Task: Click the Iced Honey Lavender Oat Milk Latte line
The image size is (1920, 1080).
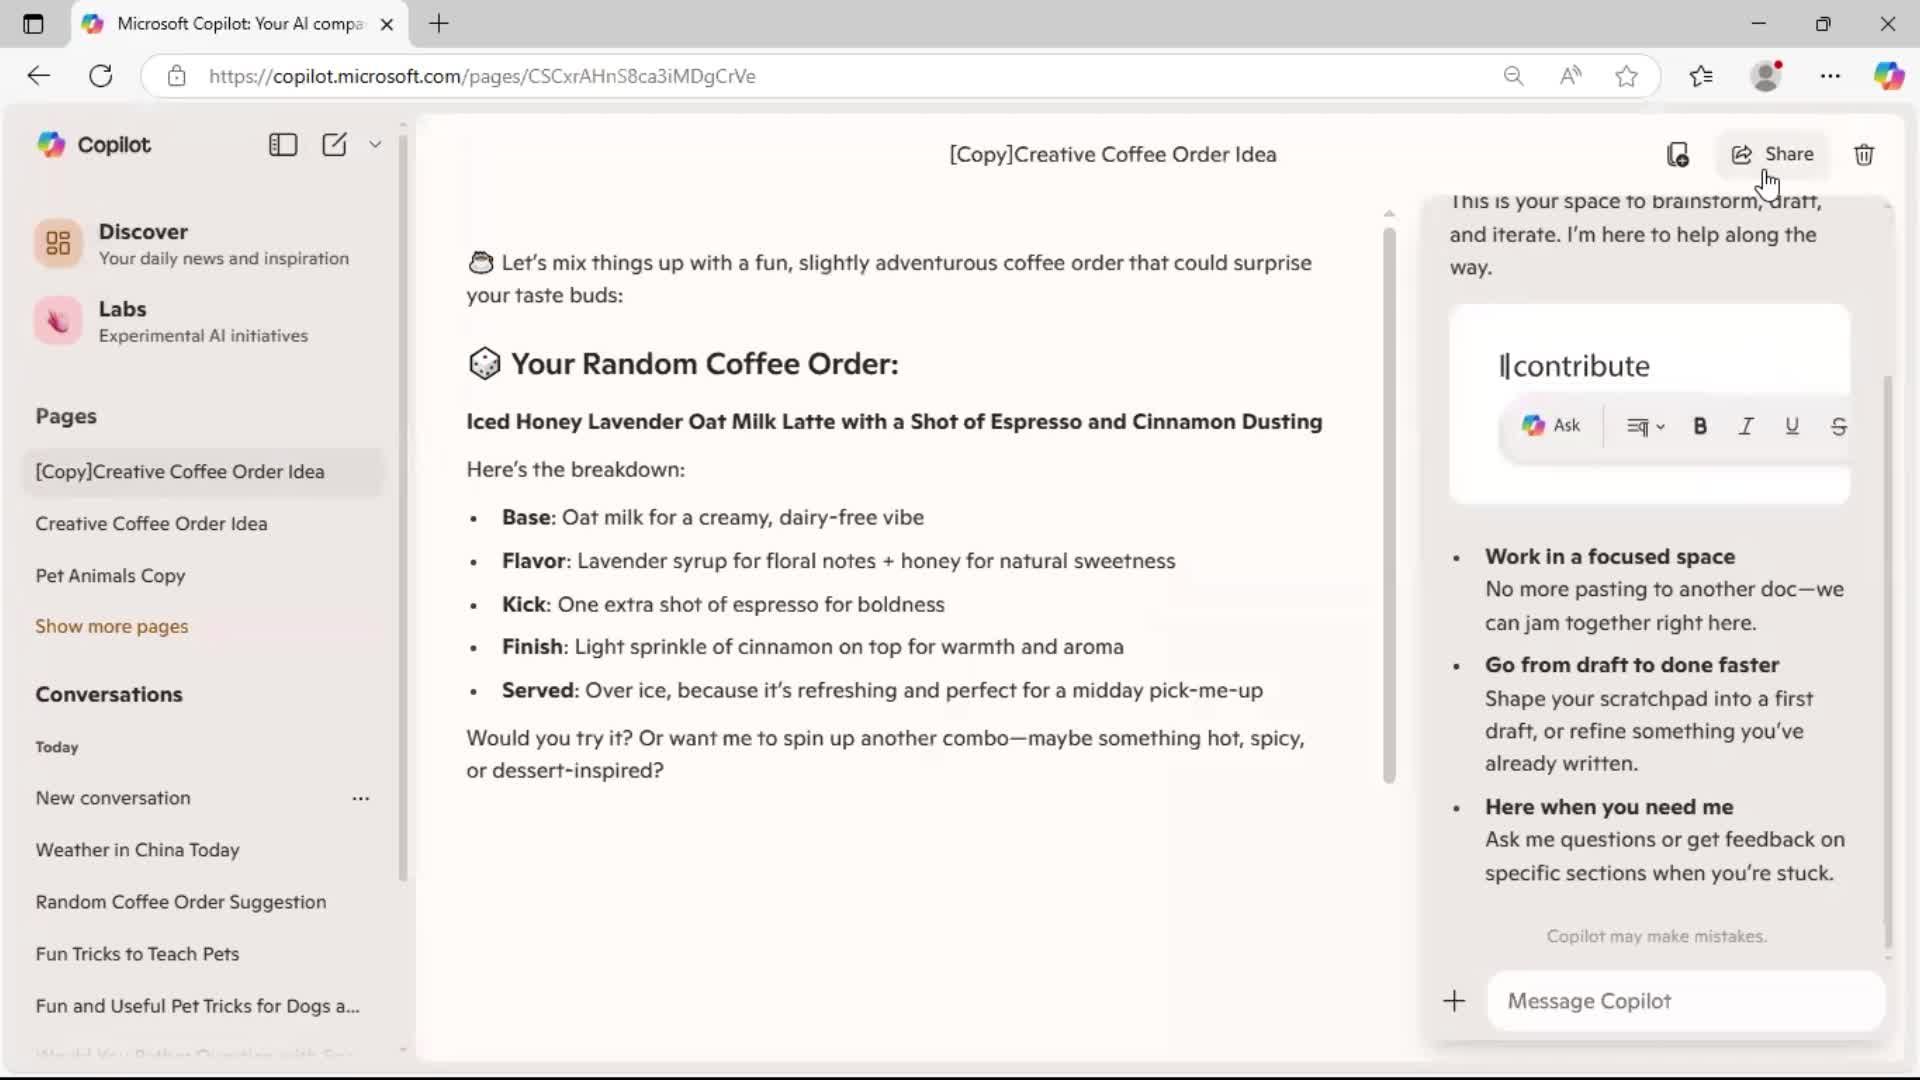Action: point(894,422)
